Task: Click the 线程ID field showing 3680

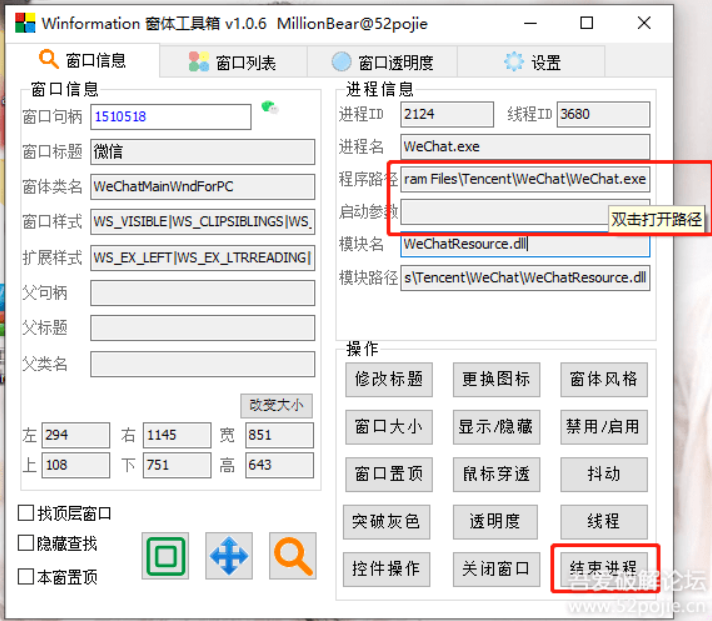Action: coord(603,114)
